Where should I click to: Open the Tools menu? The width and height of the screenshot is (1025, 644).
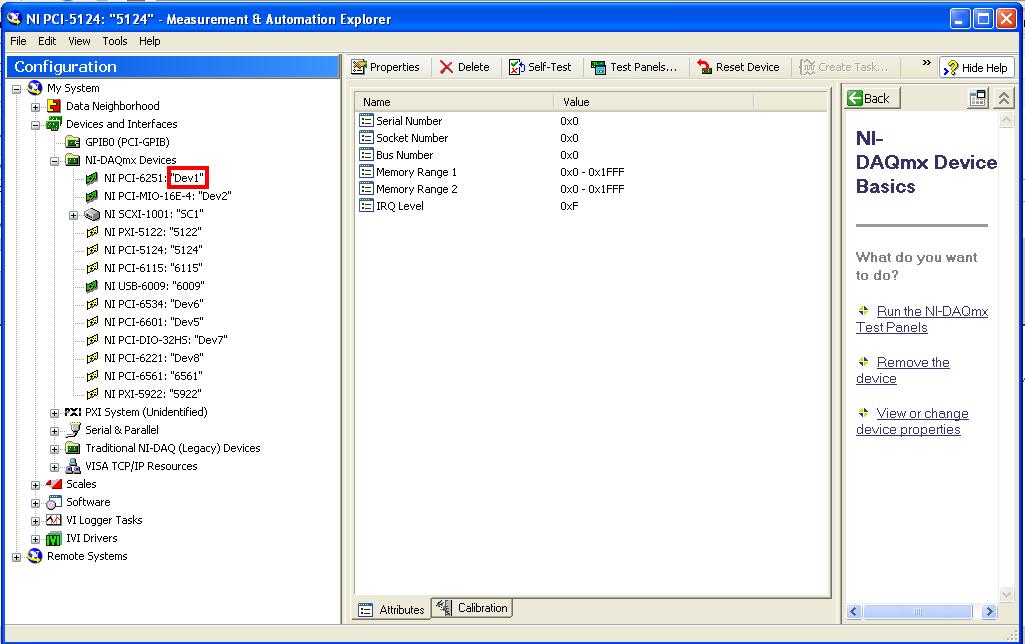click(114, 41)
